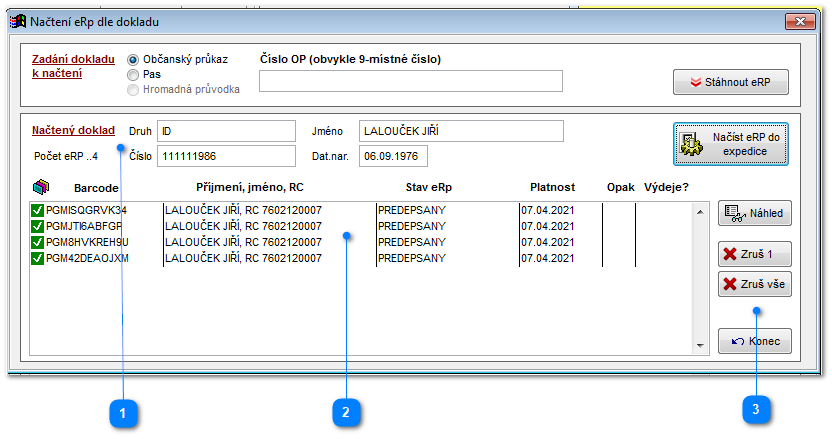Select the PGMJTI6ABFGP prescription row
832x439 pixels.
click(361, 226)
